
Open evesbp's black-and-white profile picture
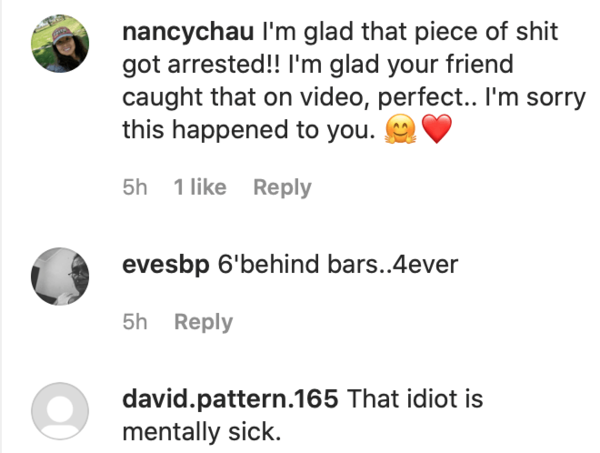click(59, 274)
